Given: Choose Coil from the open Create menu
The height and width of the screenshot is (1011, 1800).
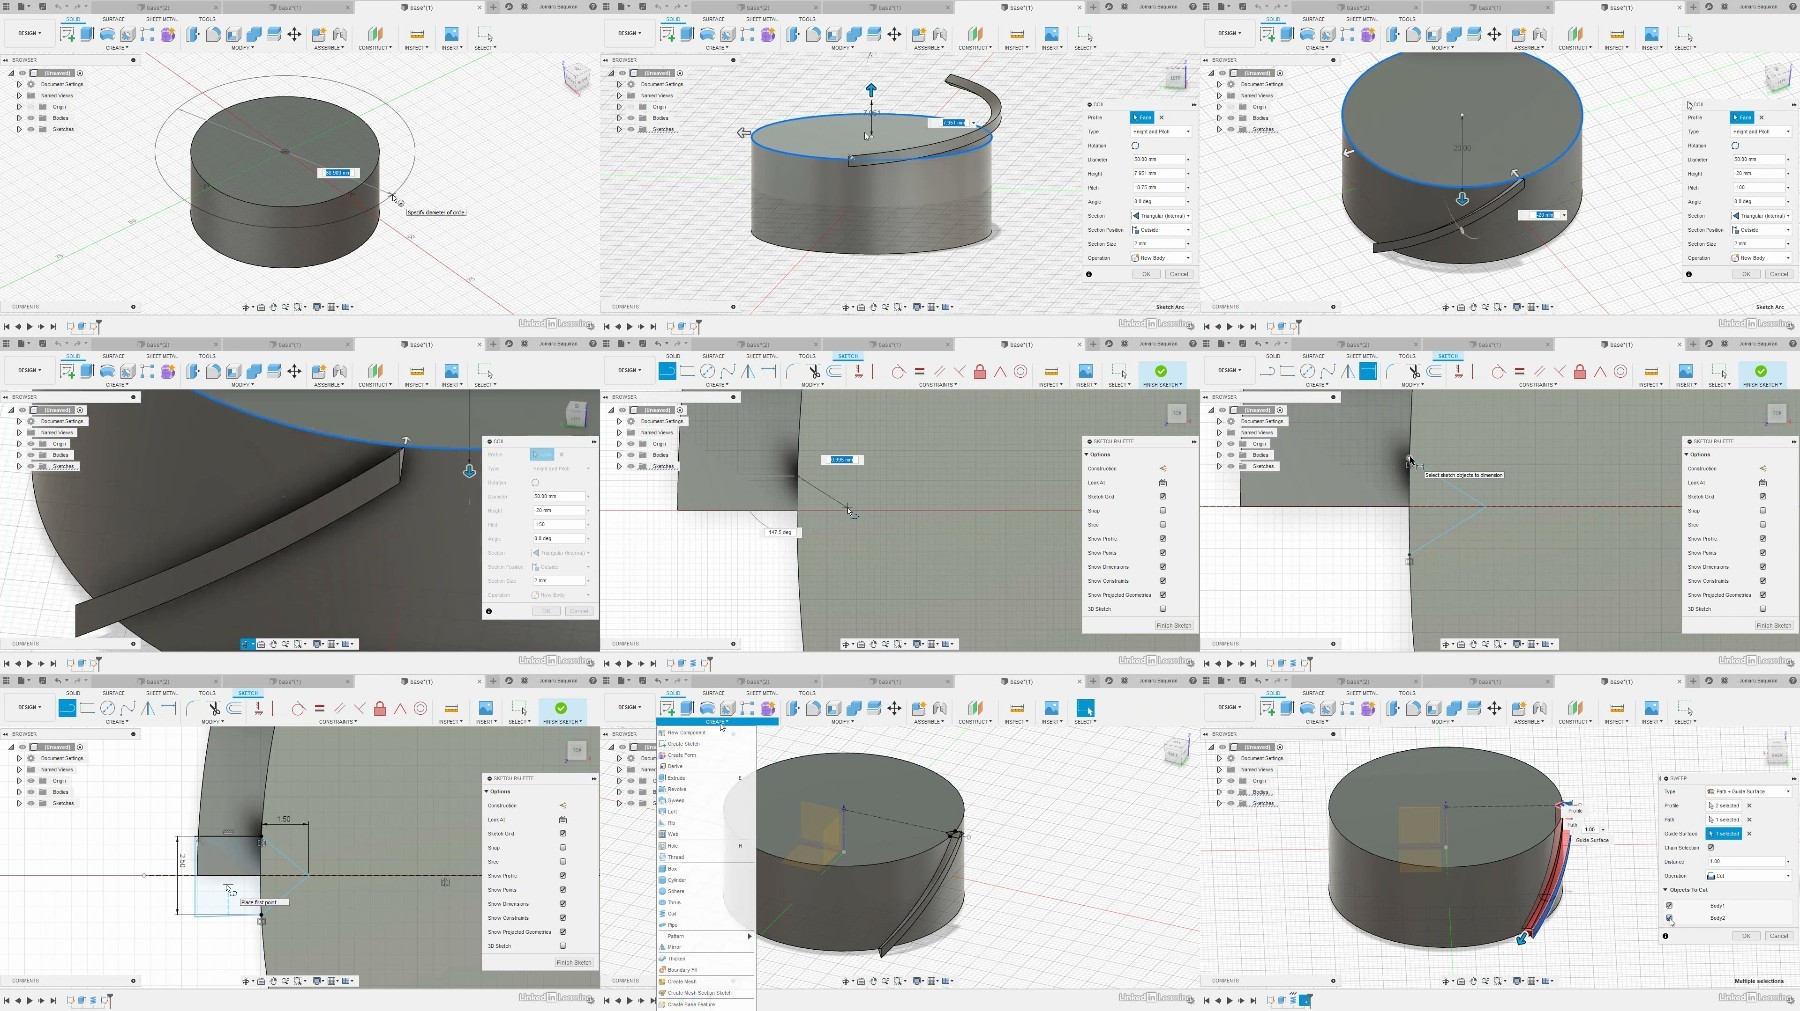Looking at the screenshot, I should click(672, 913).
